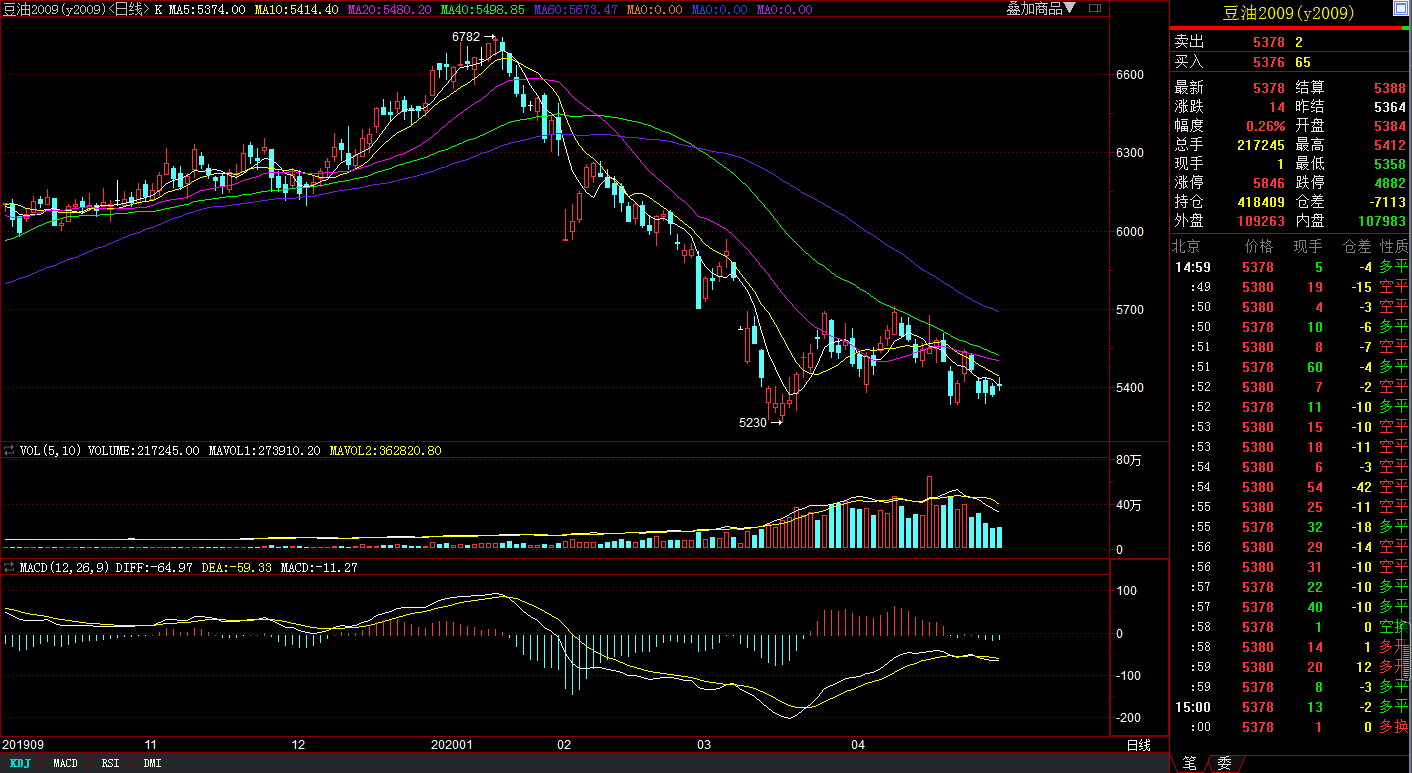1412x773 pixels.
Task: Switch to the RSI indicator tab
Action: [x=110, y=763]
